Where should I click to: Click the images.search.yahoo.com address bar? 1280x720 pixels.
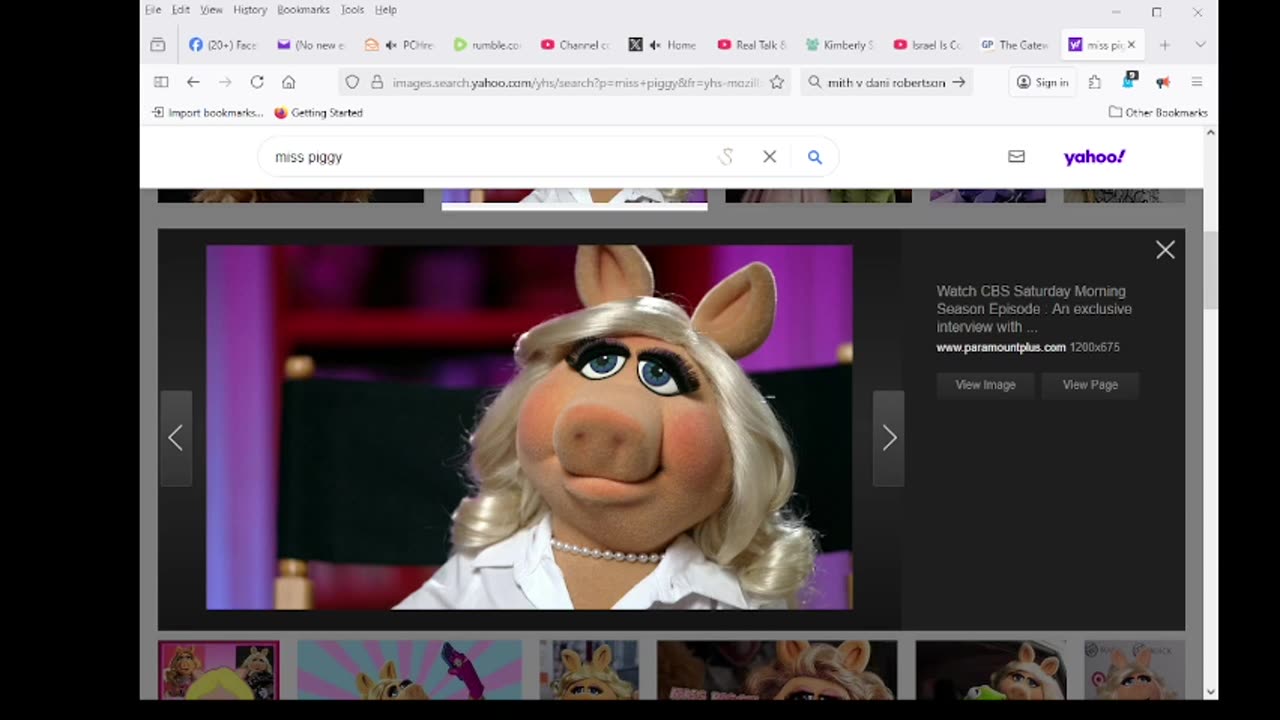[576, 82]
